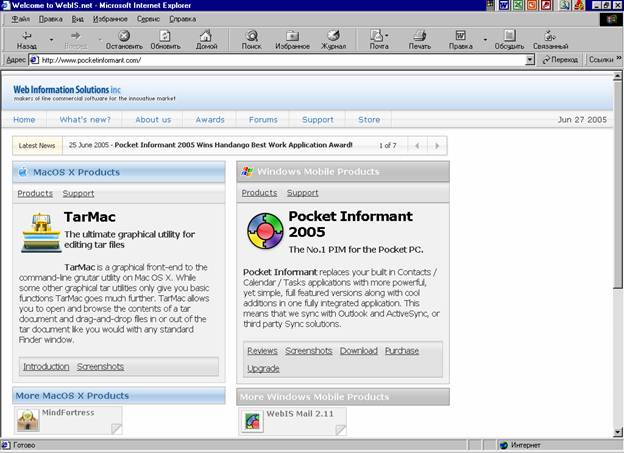Open the Home site navigation tab
This screenshot has width=624, height=453.
click(24, 120)
